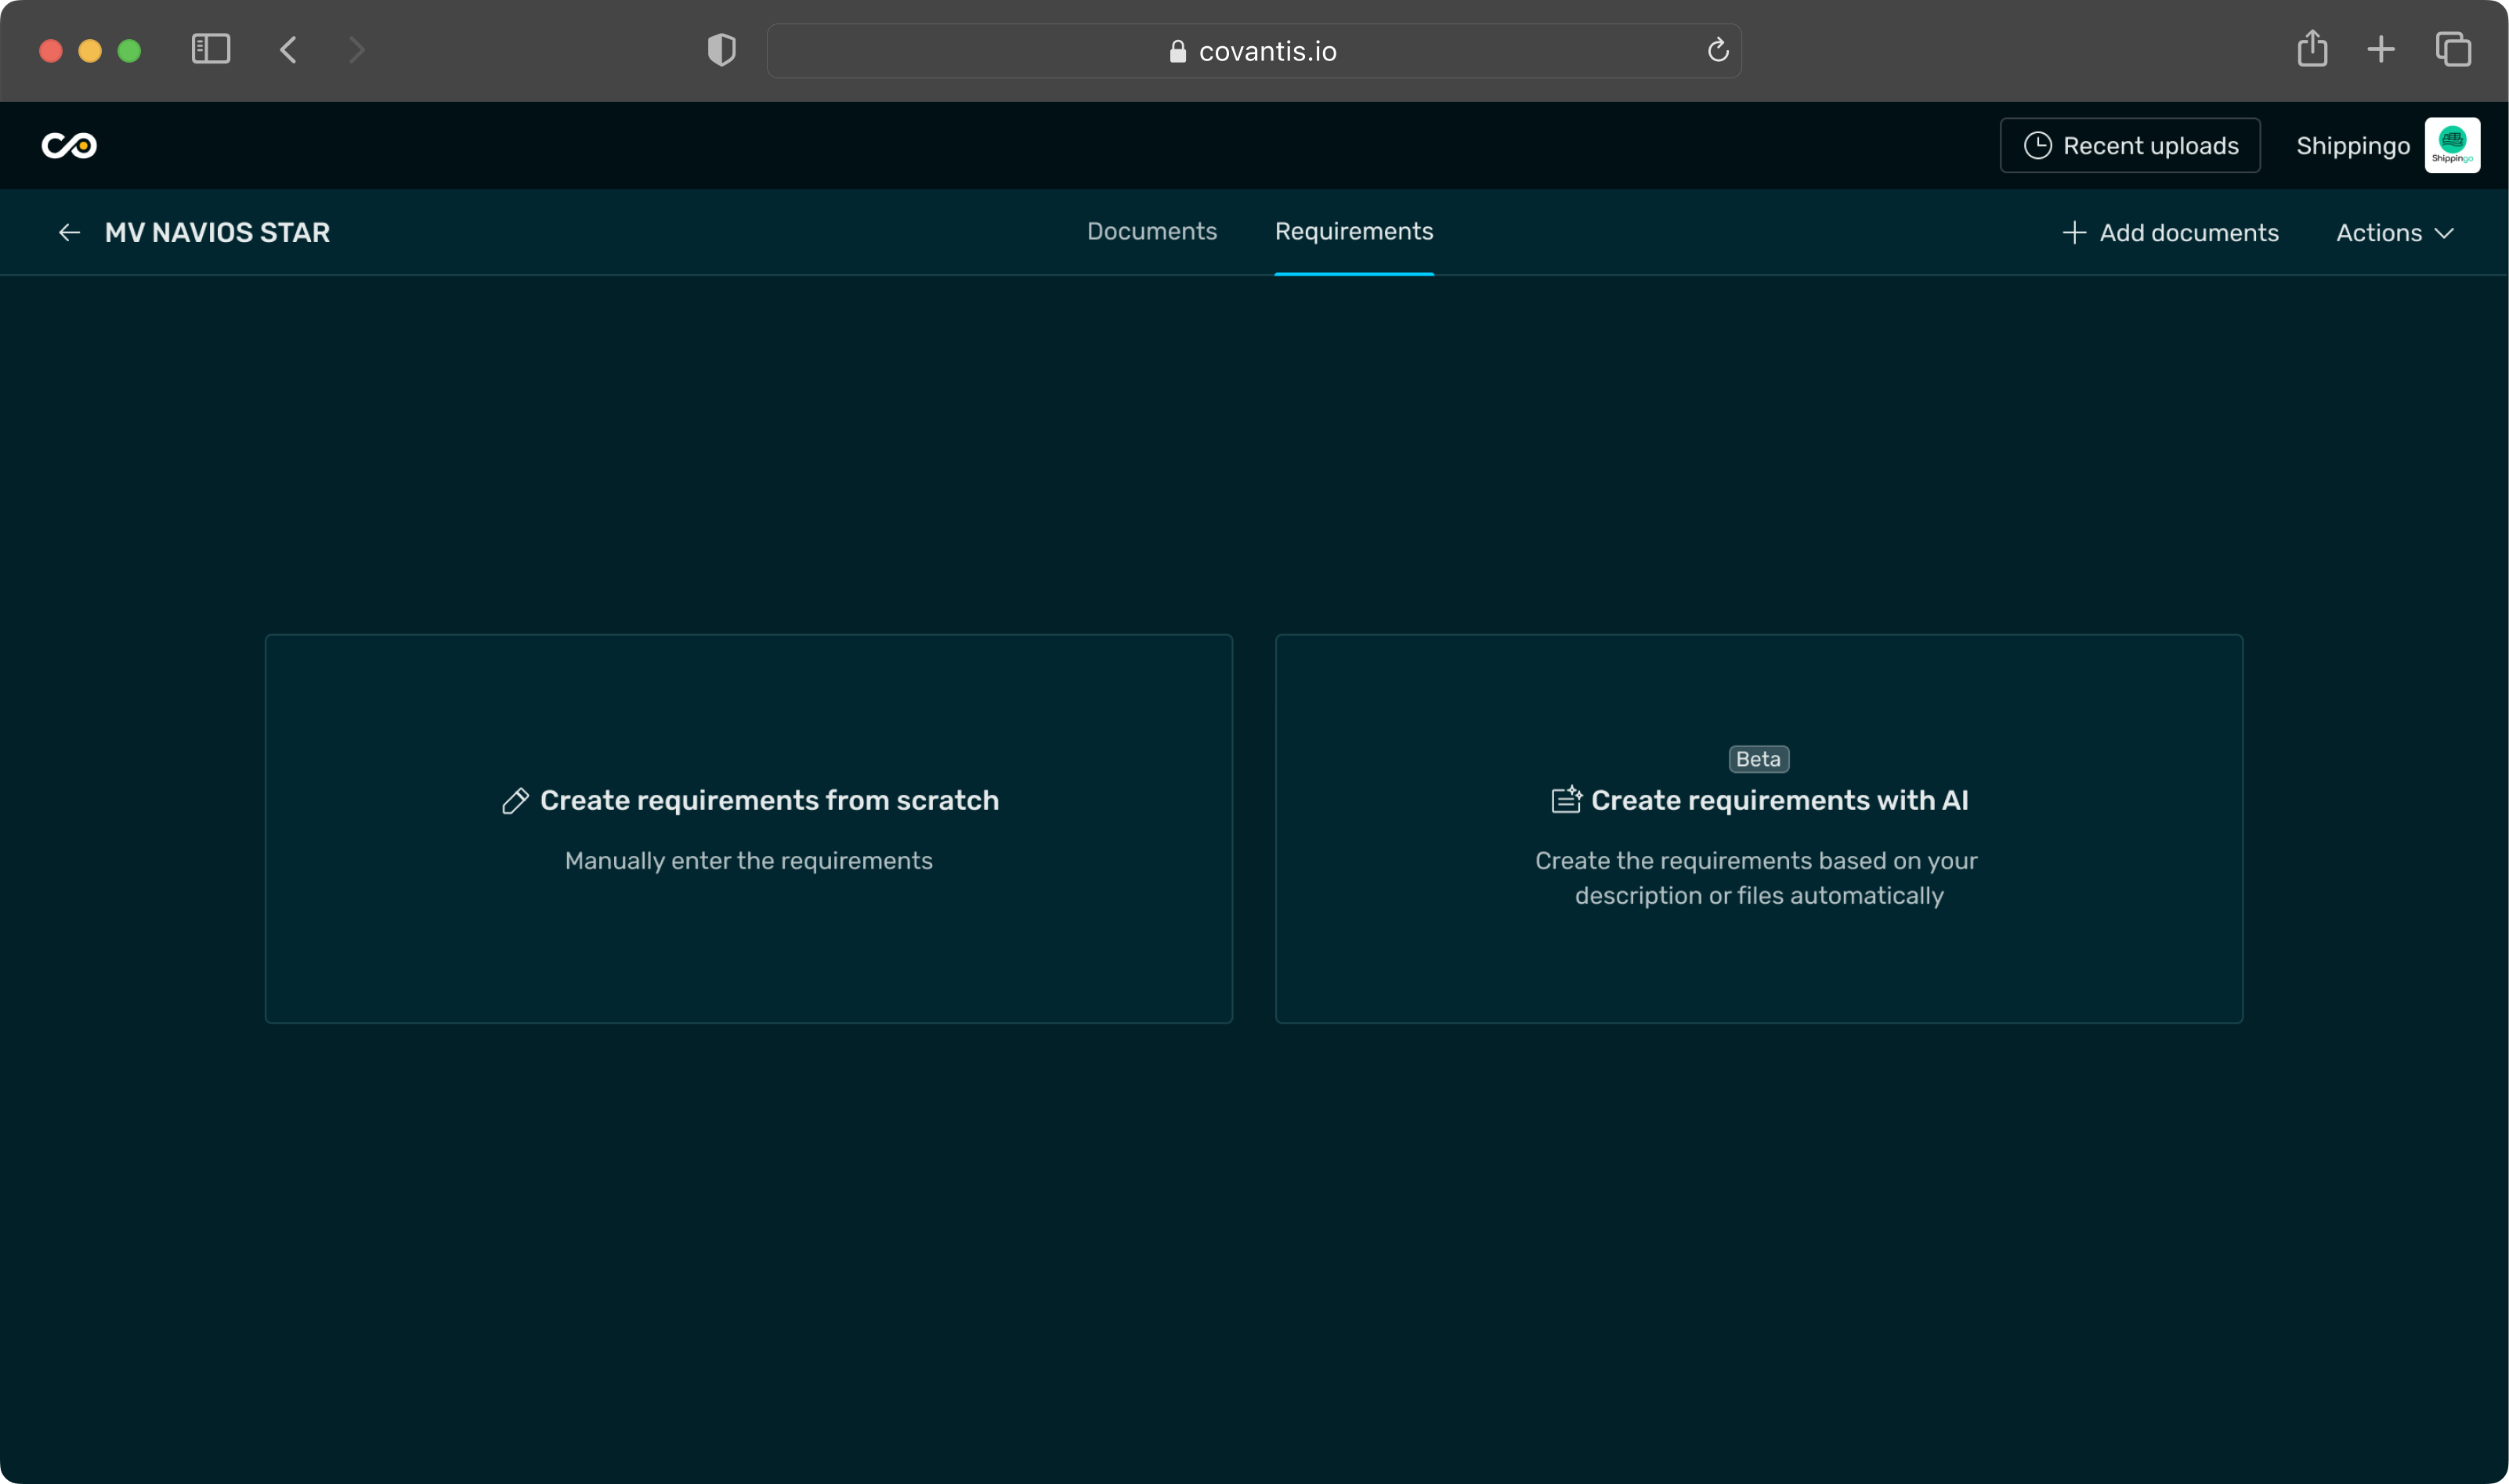Click the Covantis infinity logo

tap(69, 146)
